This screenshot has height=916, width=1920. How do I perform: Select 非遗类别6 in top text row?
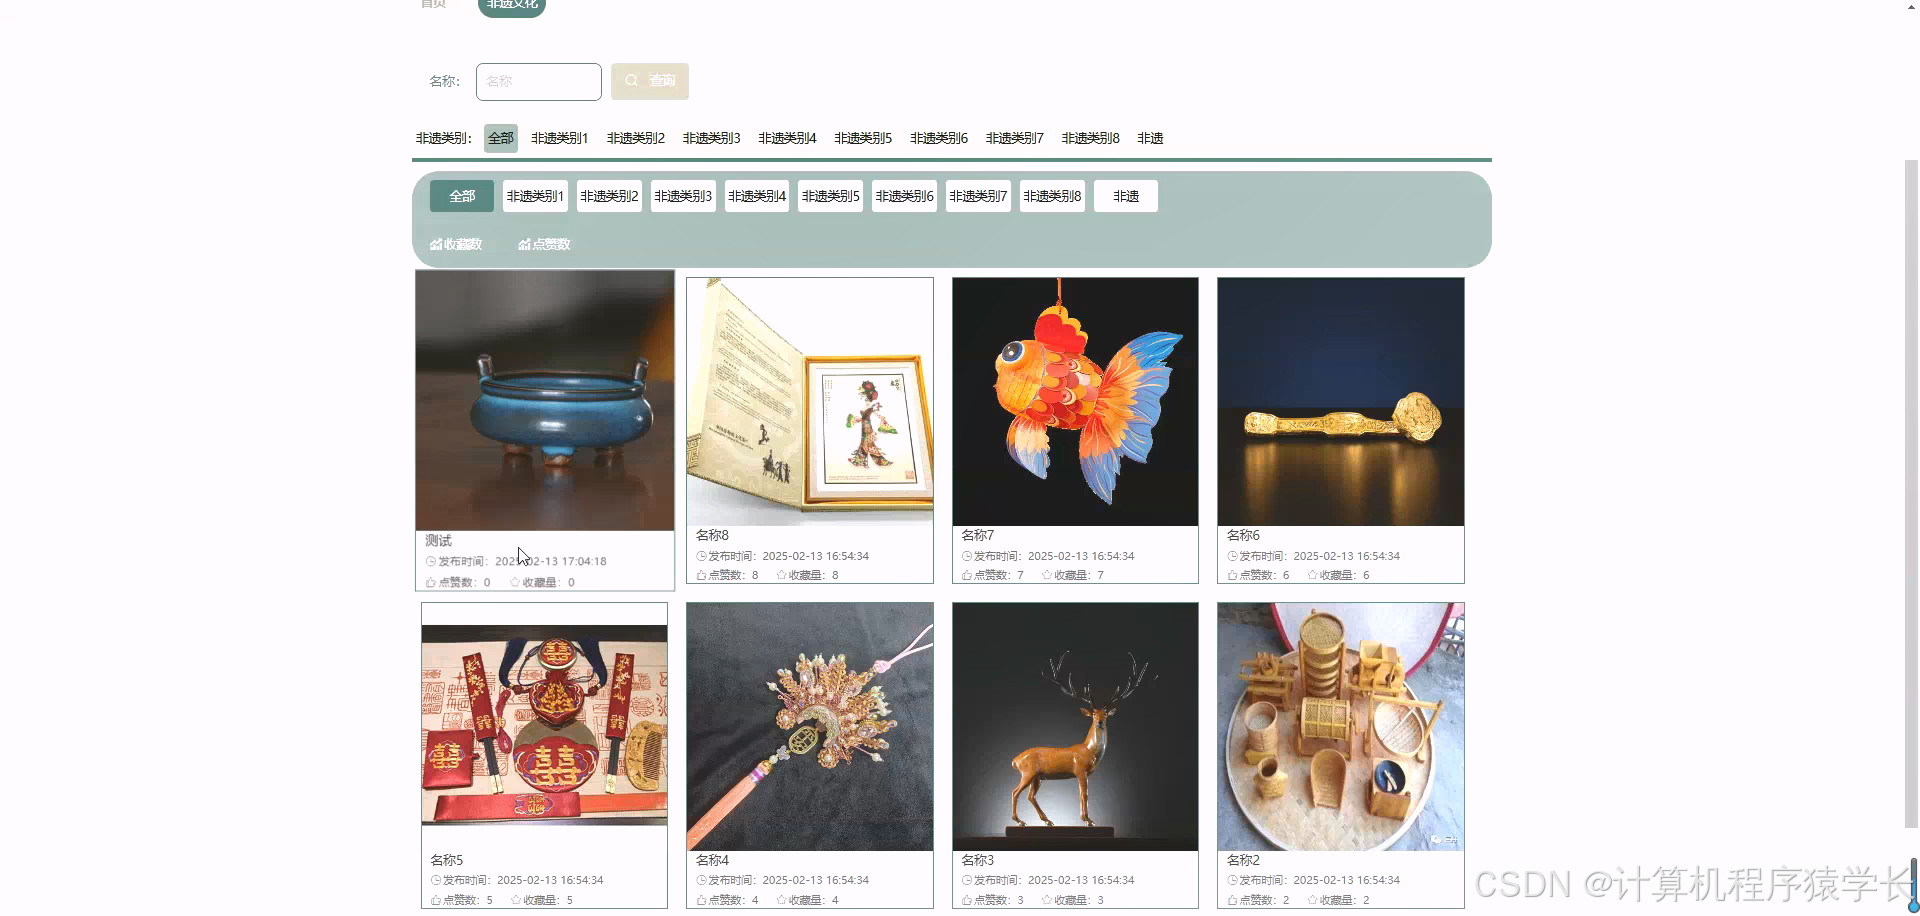click(939, 138)
